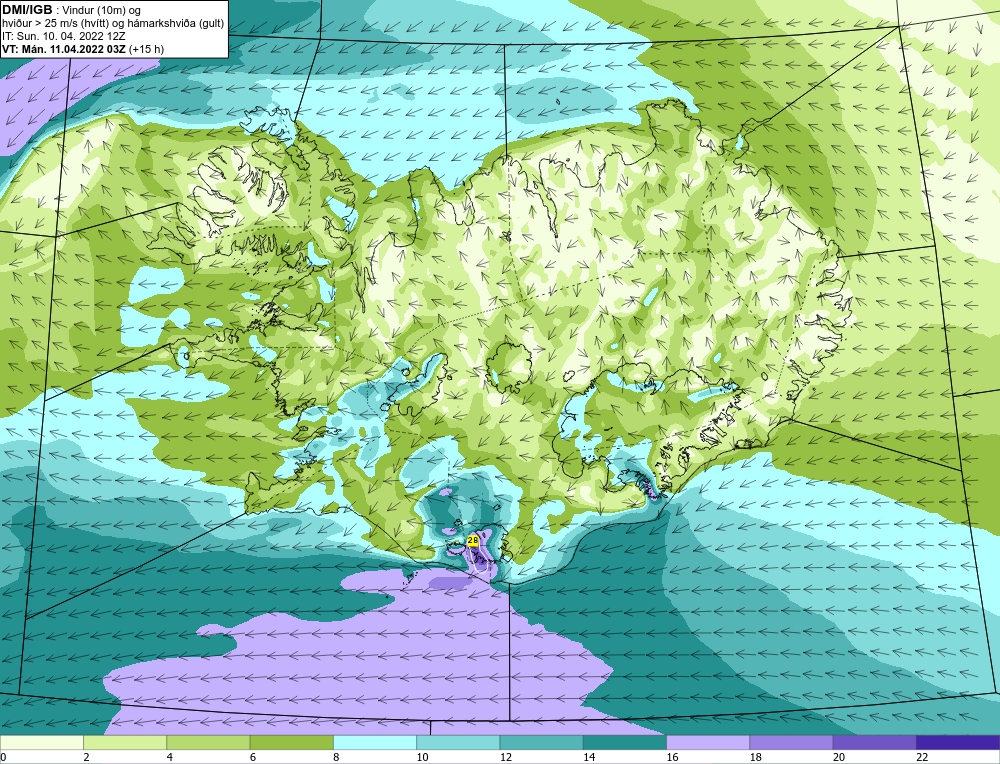
Task: Click the legend scale value 12
Action: point(505,757)
